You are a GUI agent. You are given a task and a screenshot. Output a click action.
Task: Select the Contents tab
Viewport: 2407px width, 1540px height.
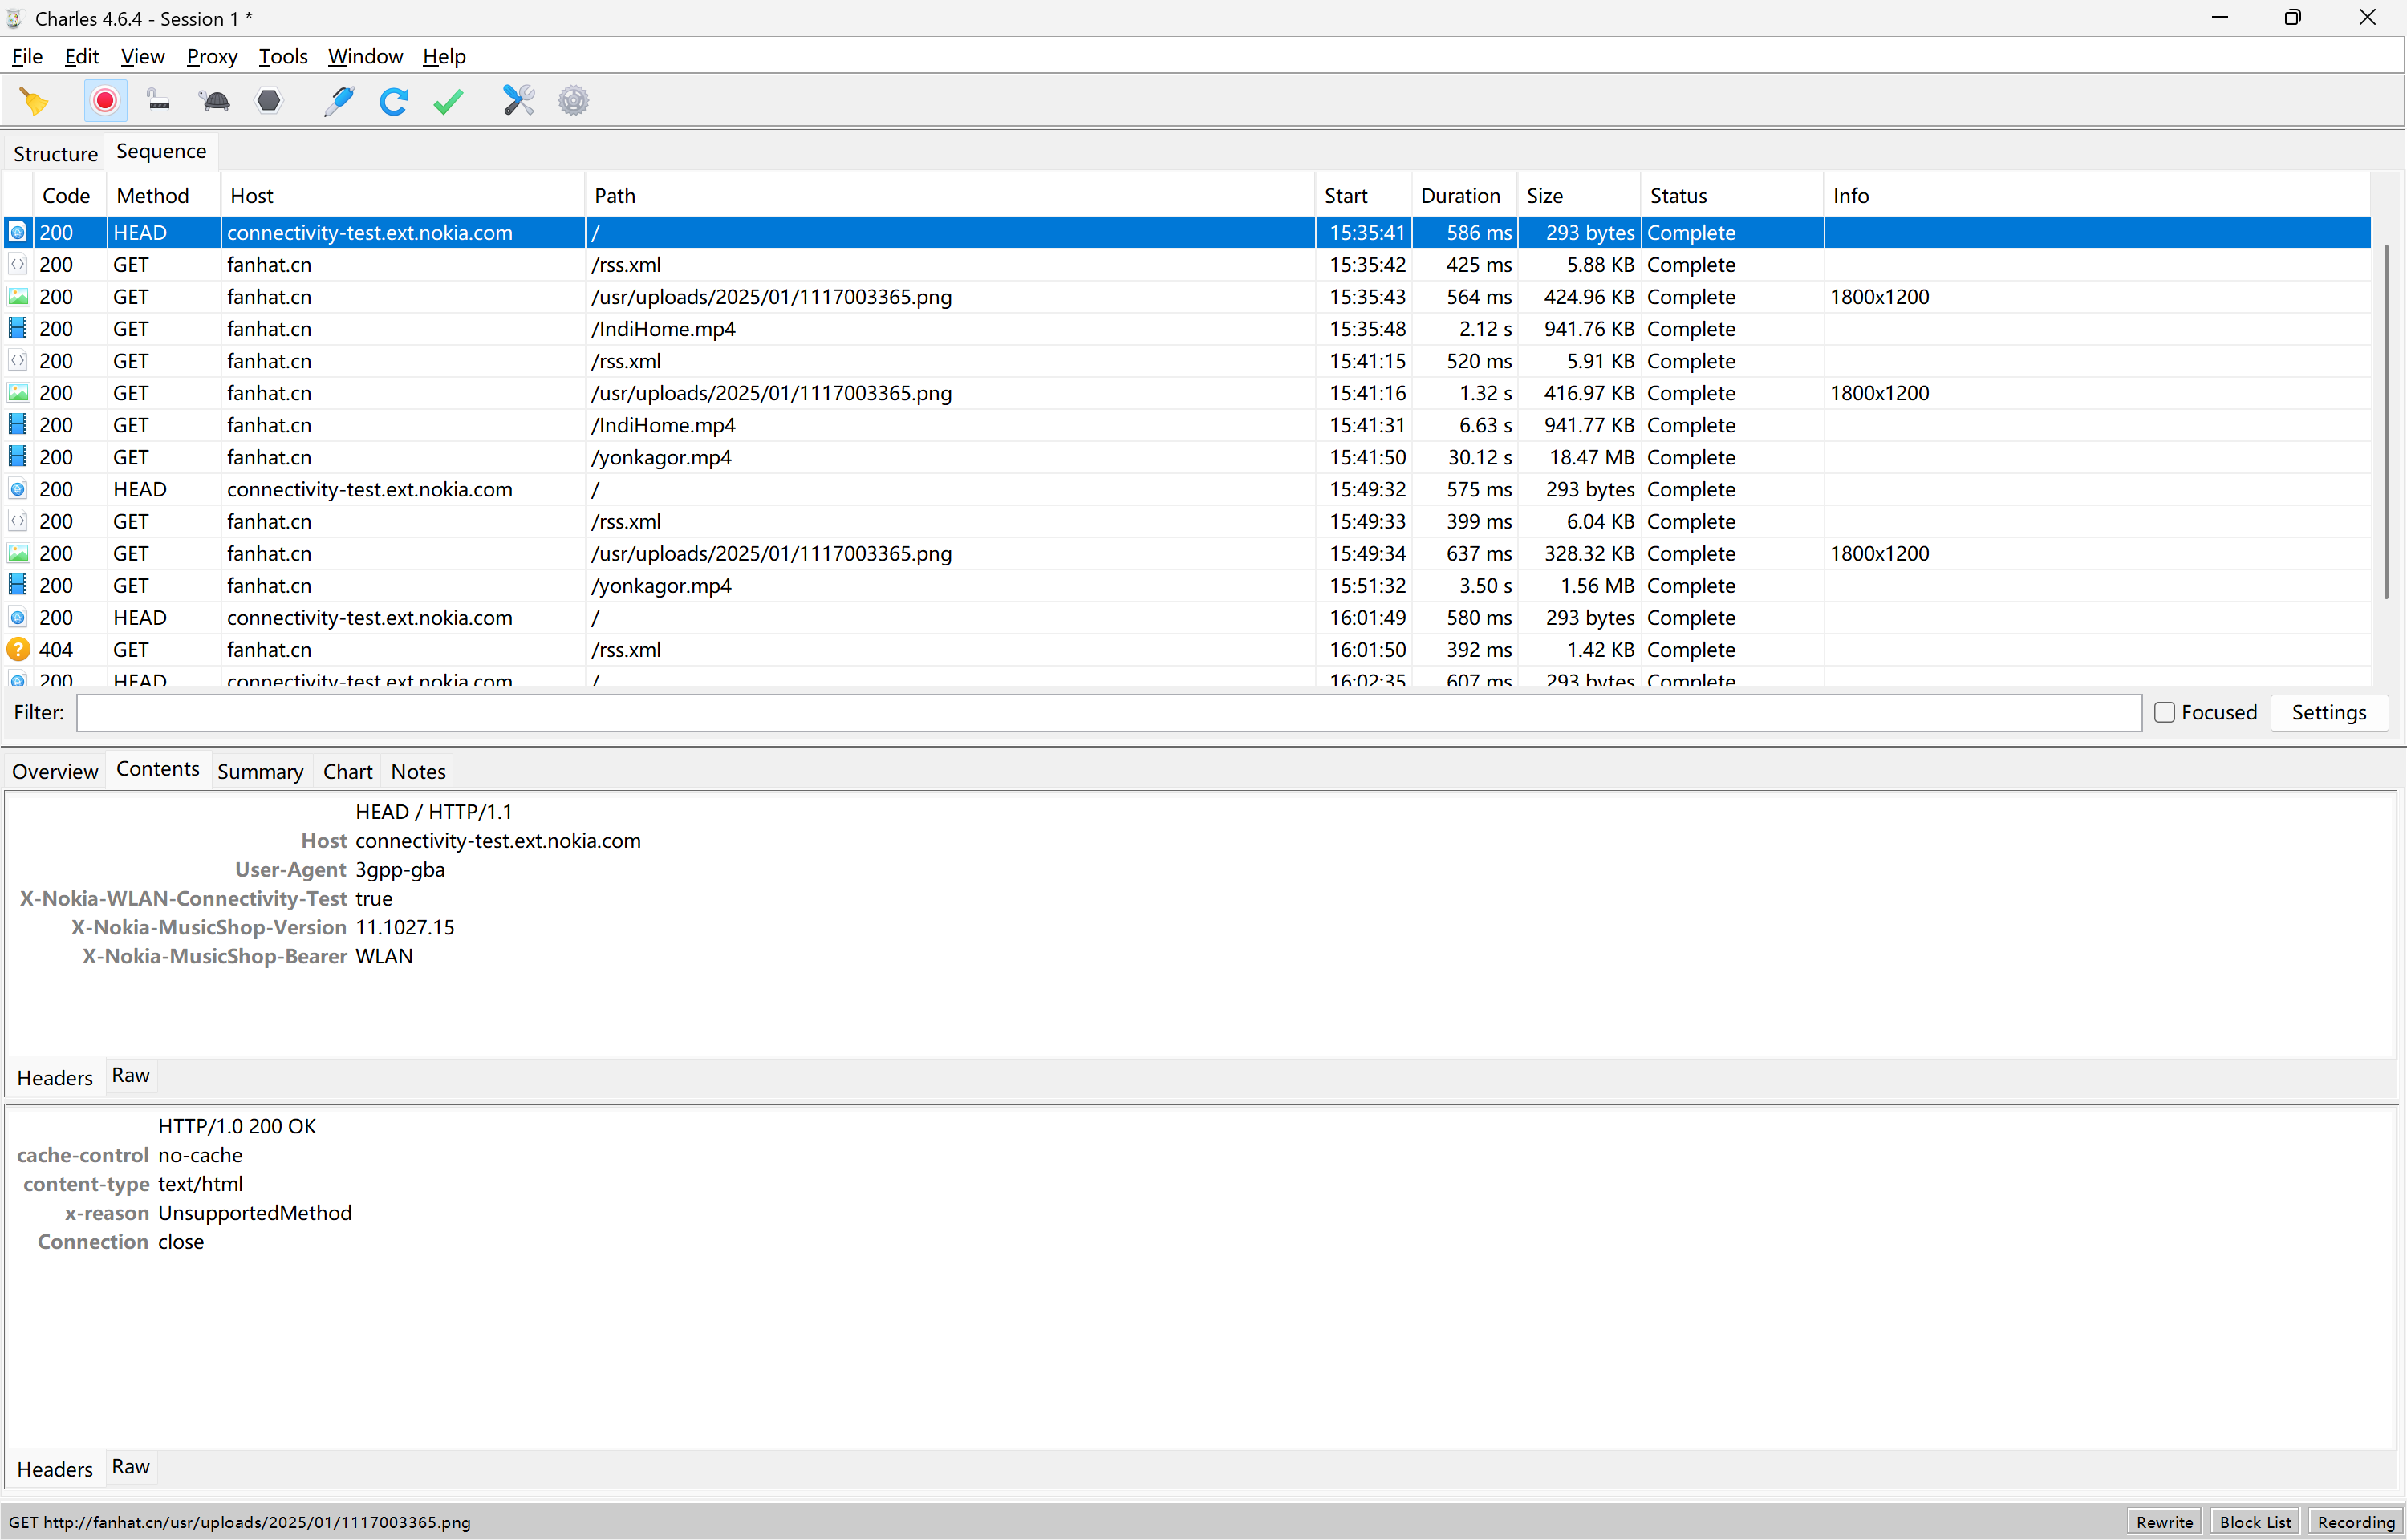point(158,769)
